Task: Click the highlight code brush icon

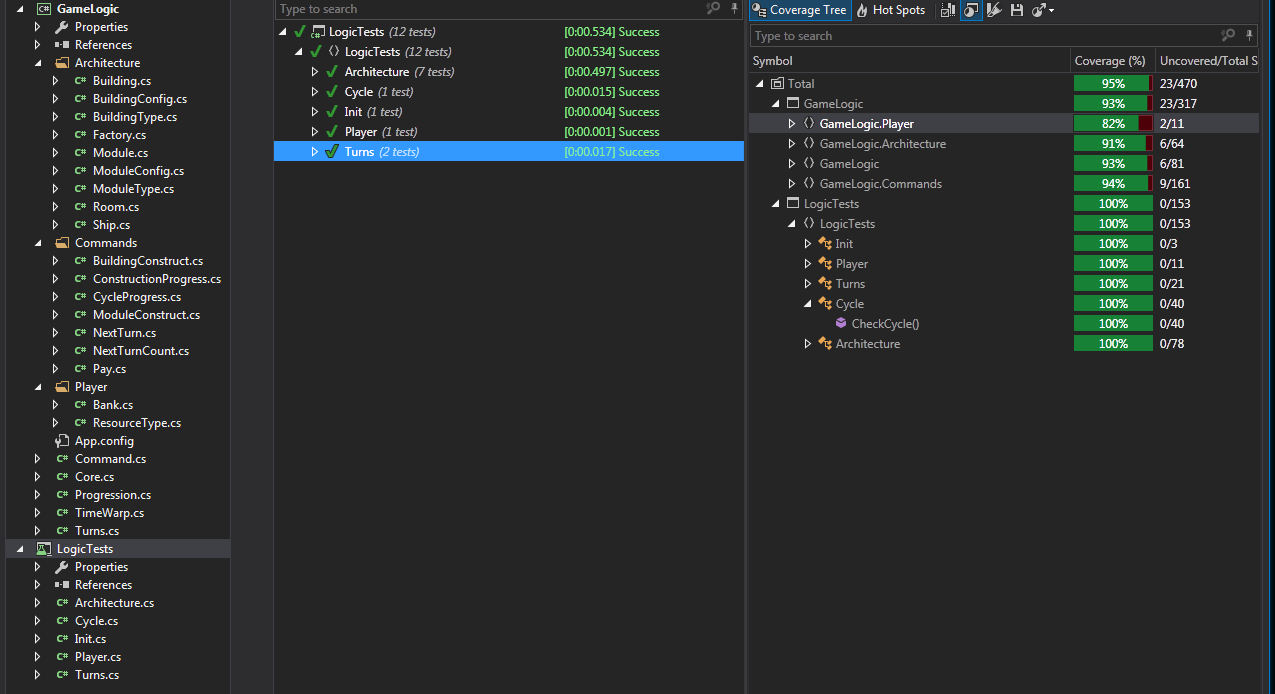Action: [993, 10]
